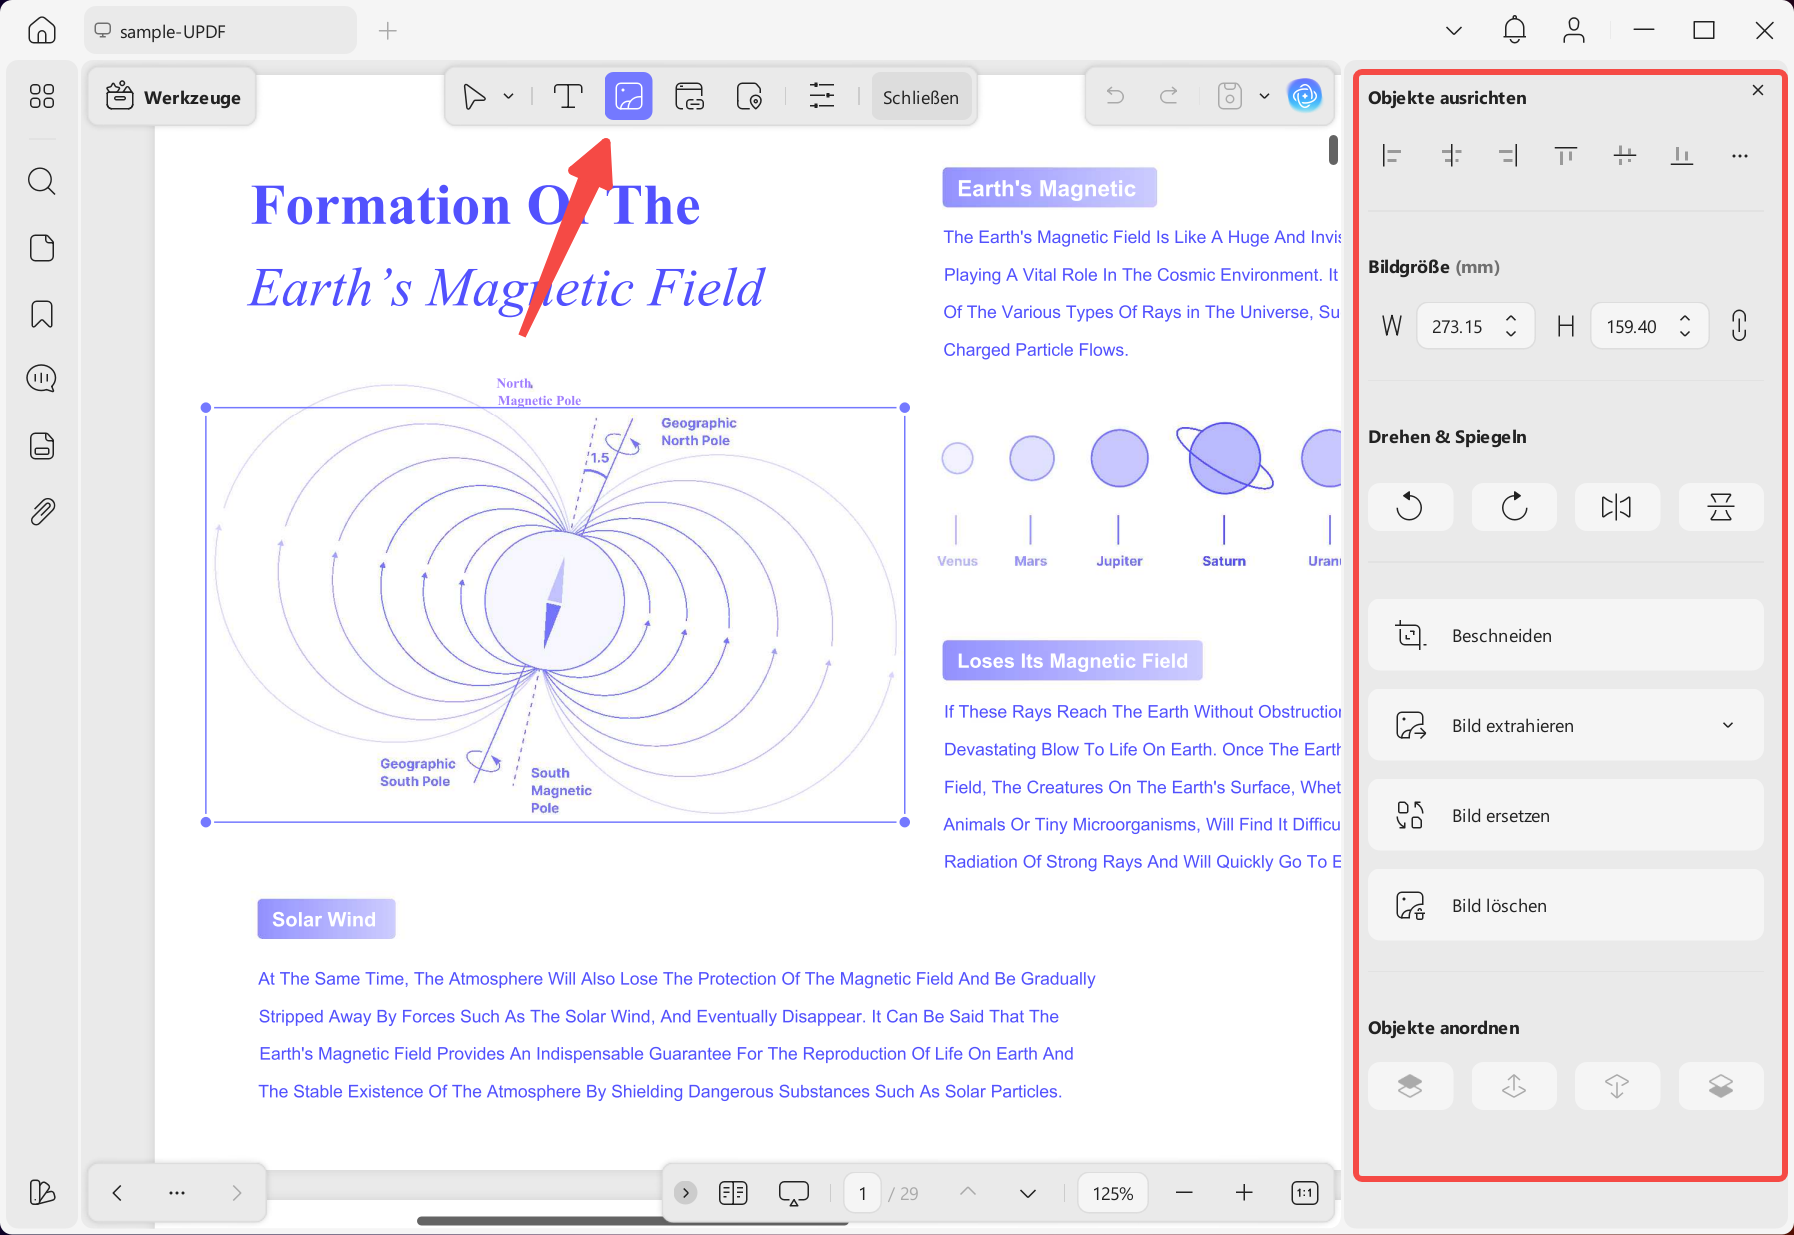Select the text edit tool
1794x1235 pixels.
(568, 97)
